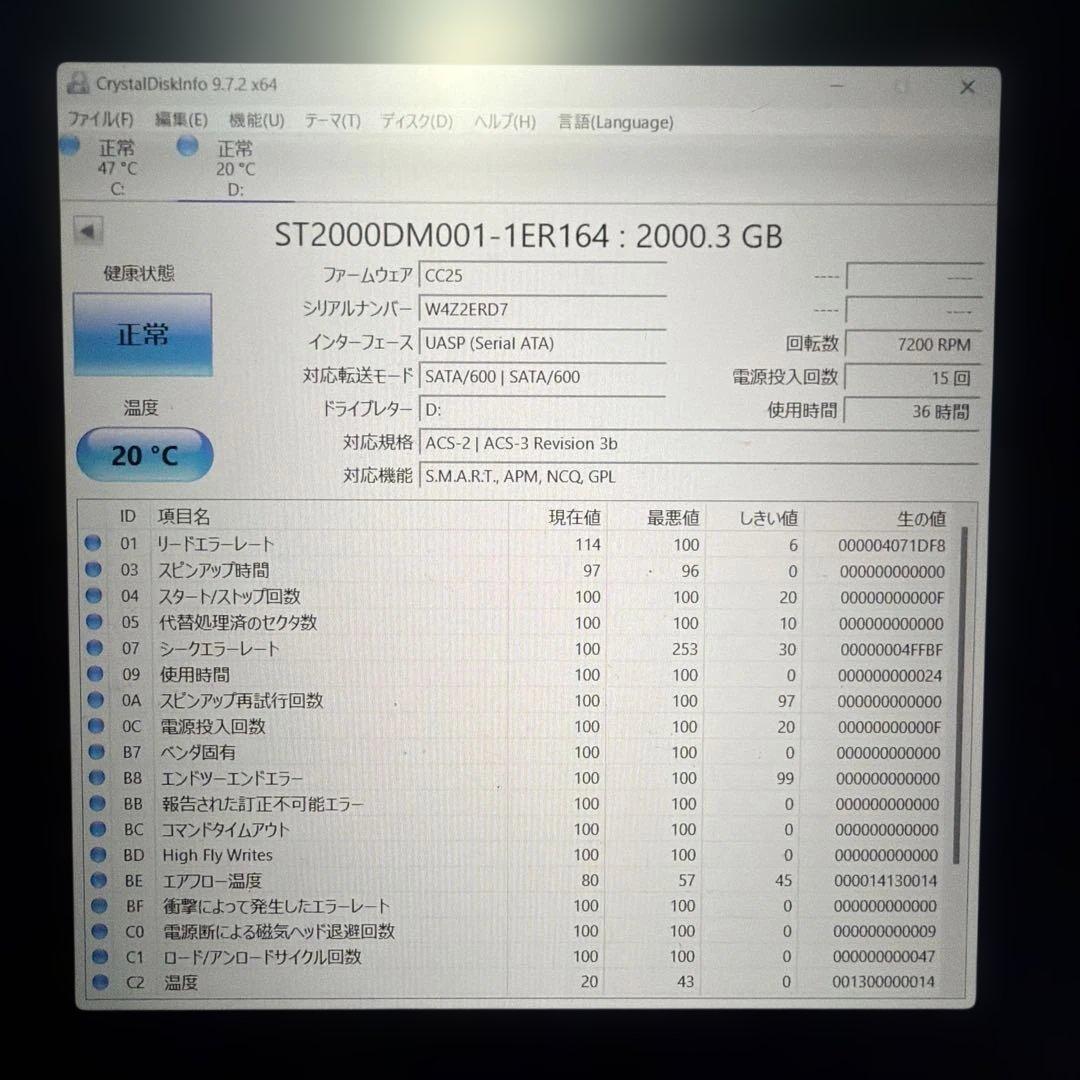1080x1080 pixels.
Task: Open the ディスク(D) menu
Action: tap(417, 122)
